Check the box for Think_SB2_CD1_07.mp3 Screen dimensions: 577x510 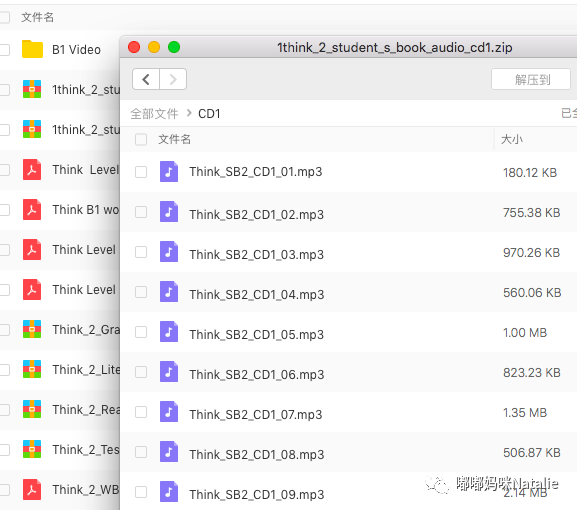tap(141, 412)
